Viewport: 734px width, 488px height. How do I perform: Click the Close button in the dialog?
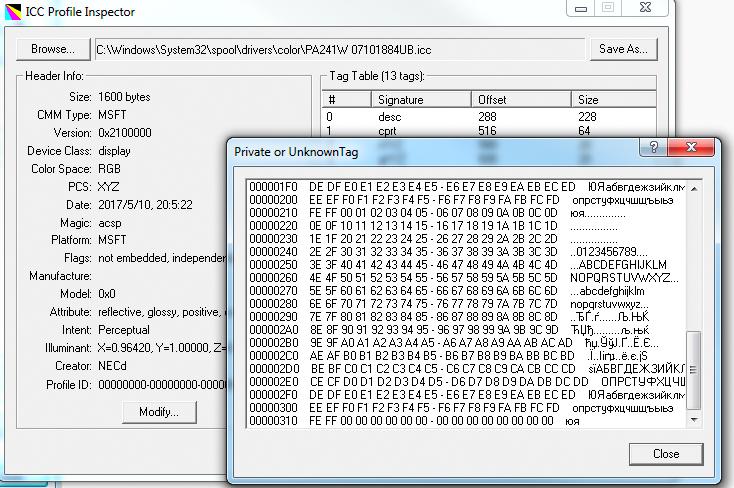coord(666,454)
